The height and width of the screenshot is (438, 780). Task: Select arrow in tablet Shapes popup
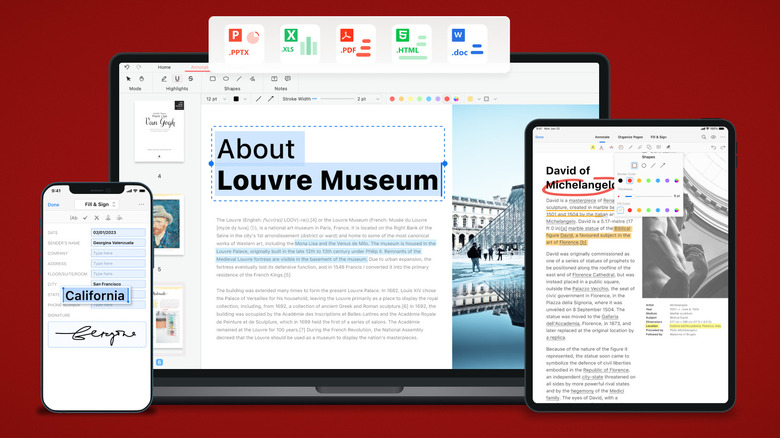coord(663,165)
